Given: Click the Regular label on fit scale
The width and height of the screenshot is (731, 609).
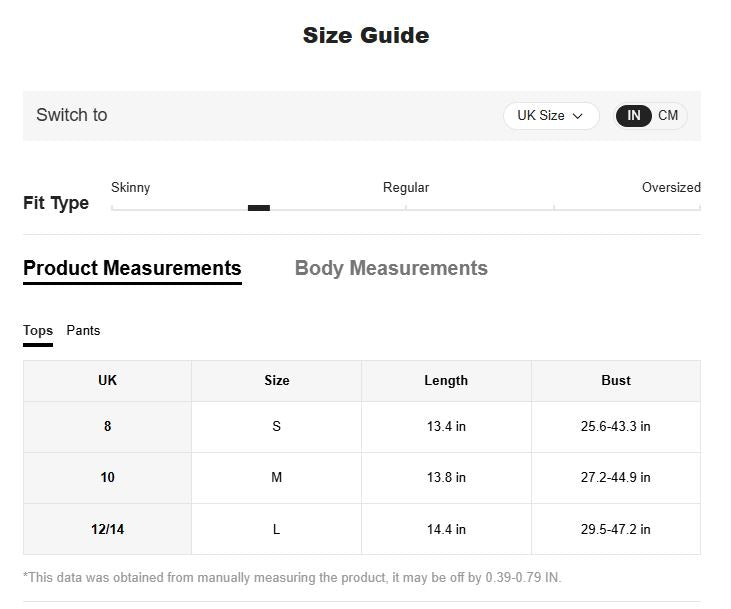Looking at the screenshot, I should pos(406,187).
